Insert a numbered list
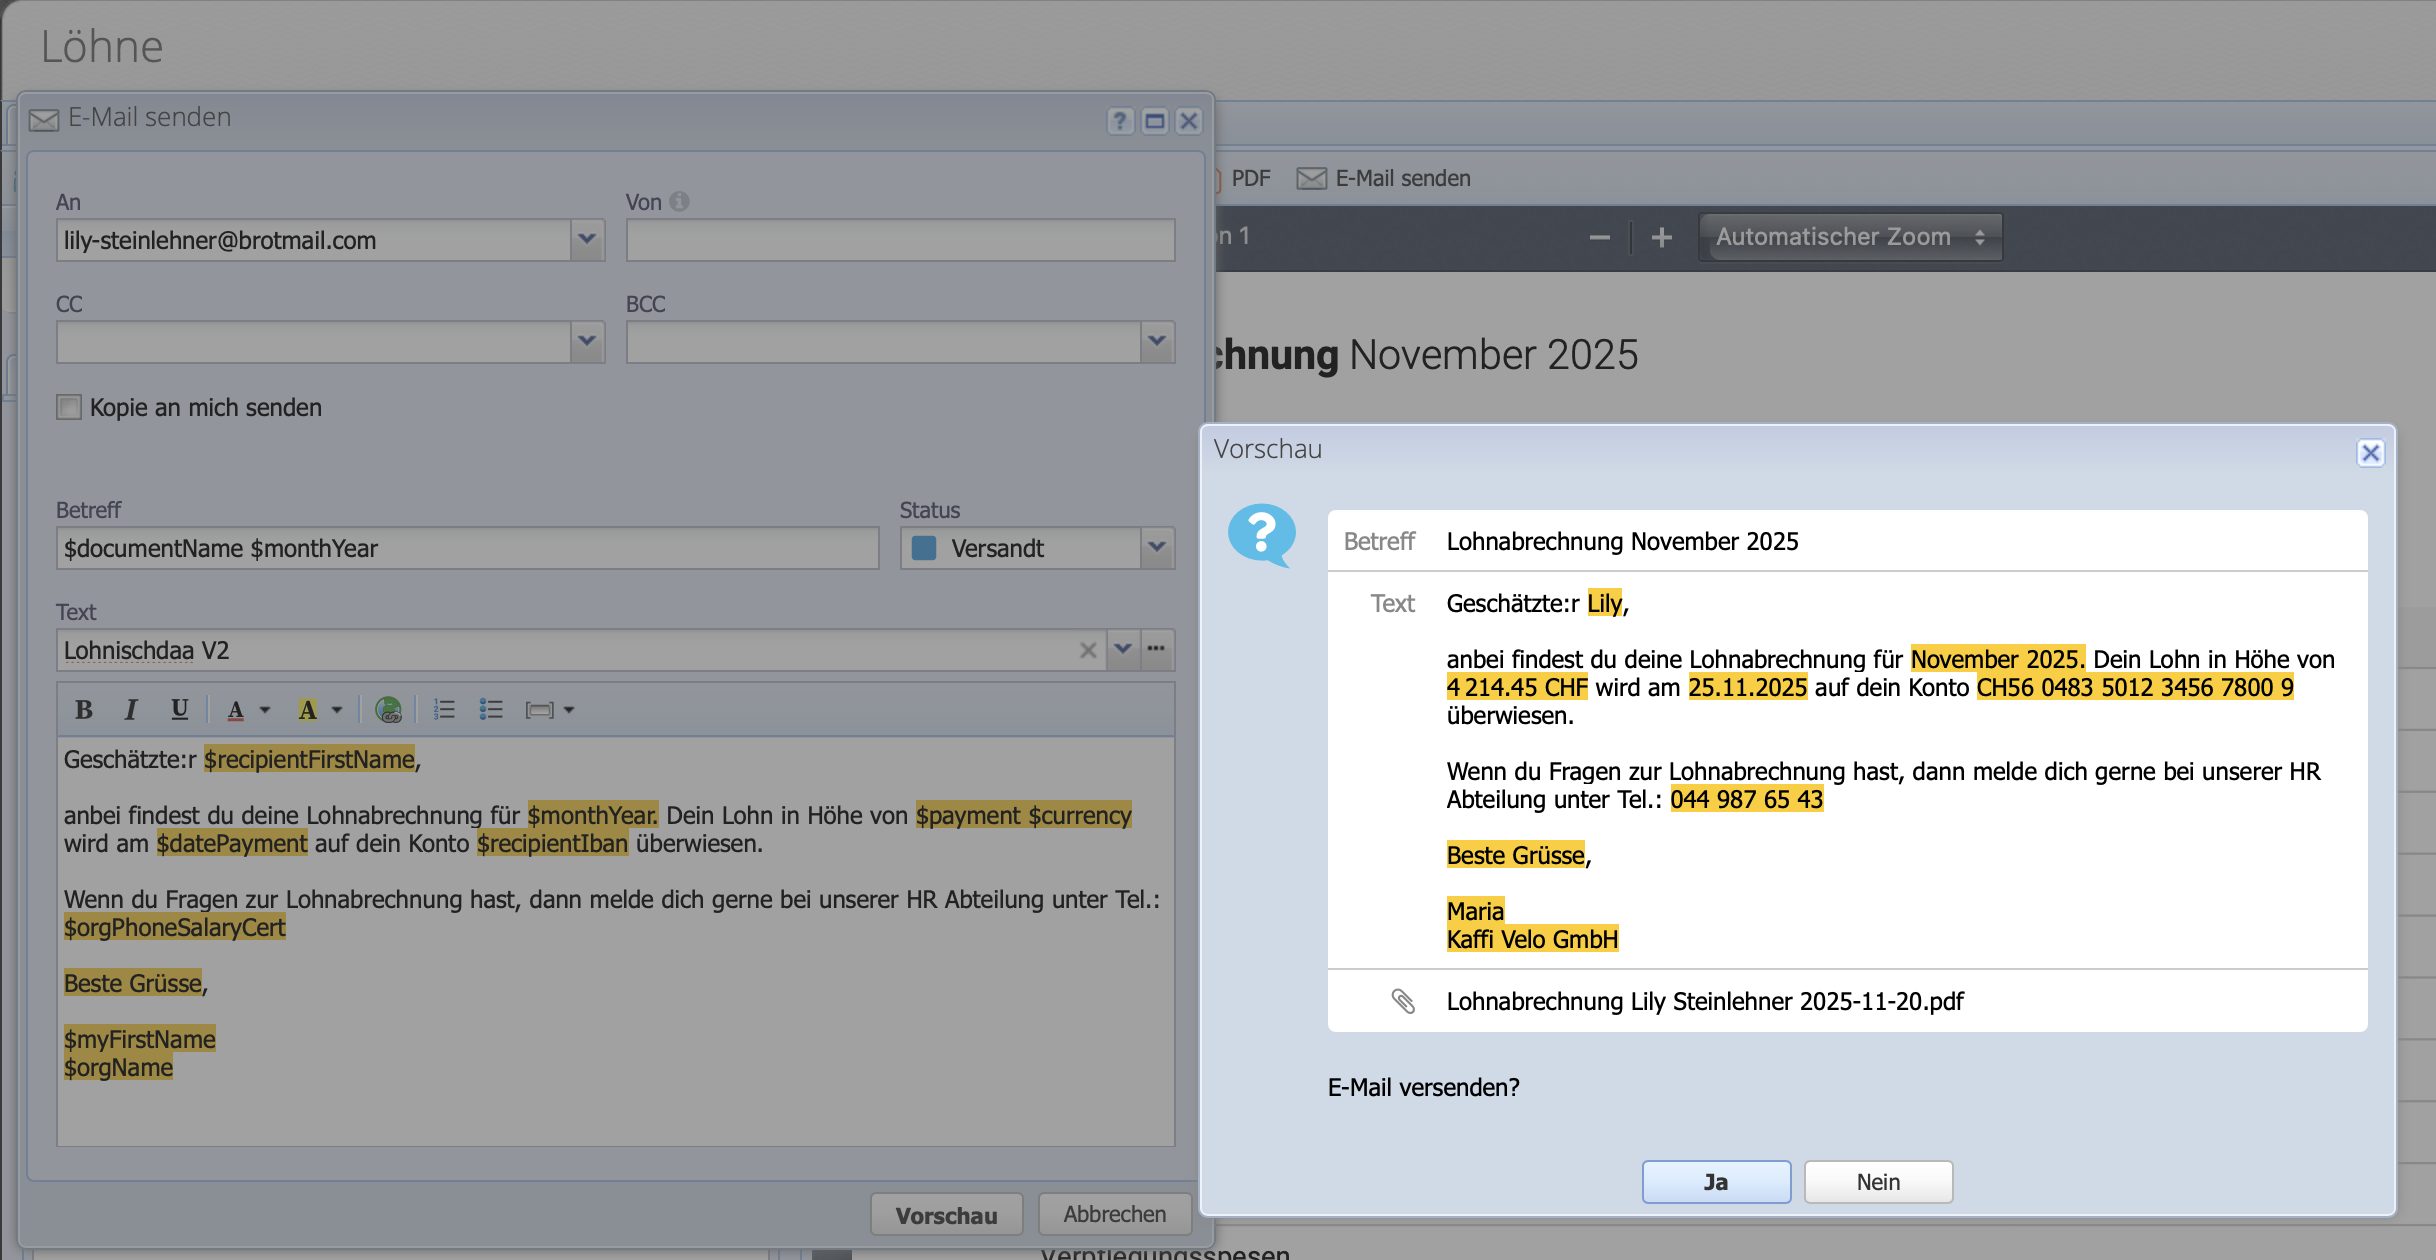 pos(444,710)
